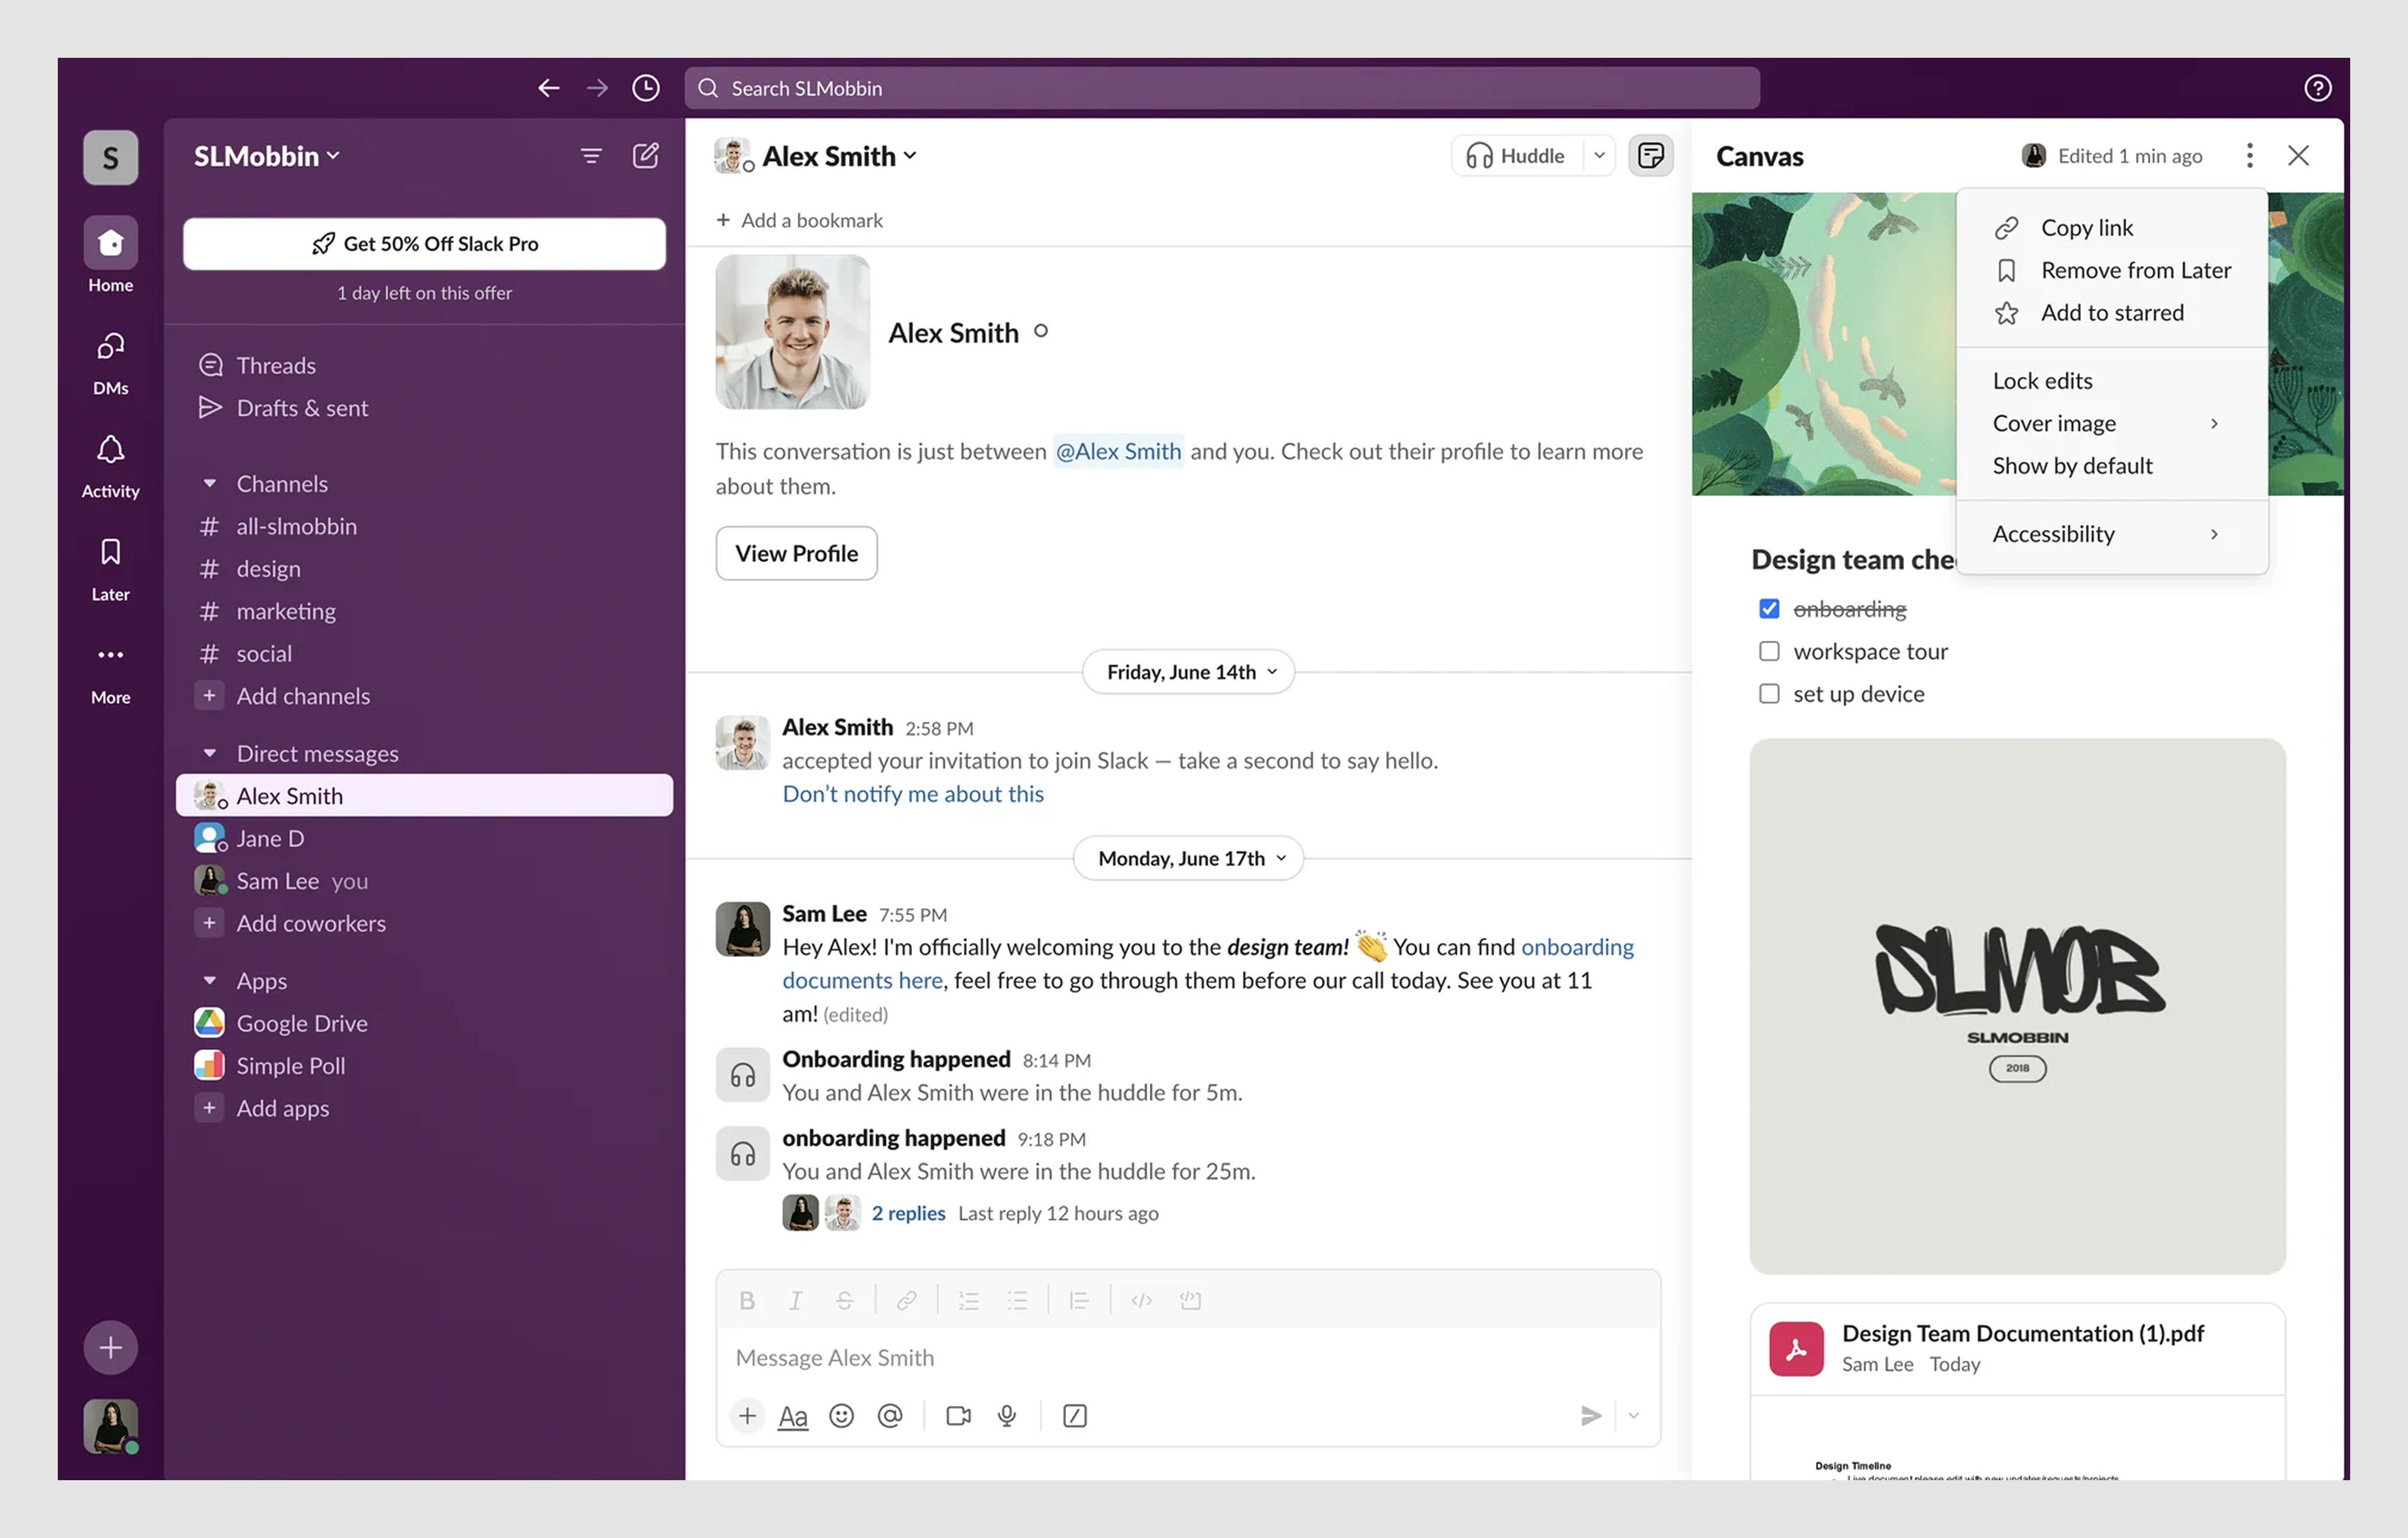This screenshot has width=2408, height=1538.
Task: Open the Cover image submenu
Action: click(x=2111, y=423)
